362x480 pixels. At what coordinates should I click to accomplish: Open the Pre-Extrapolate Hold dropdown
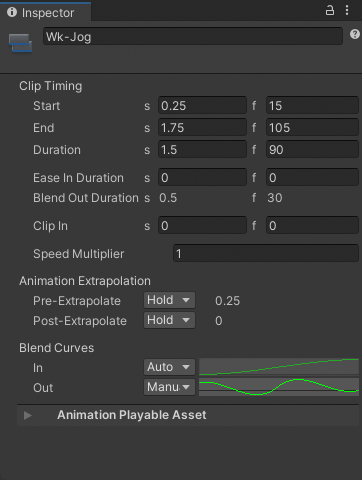(169, 300)
